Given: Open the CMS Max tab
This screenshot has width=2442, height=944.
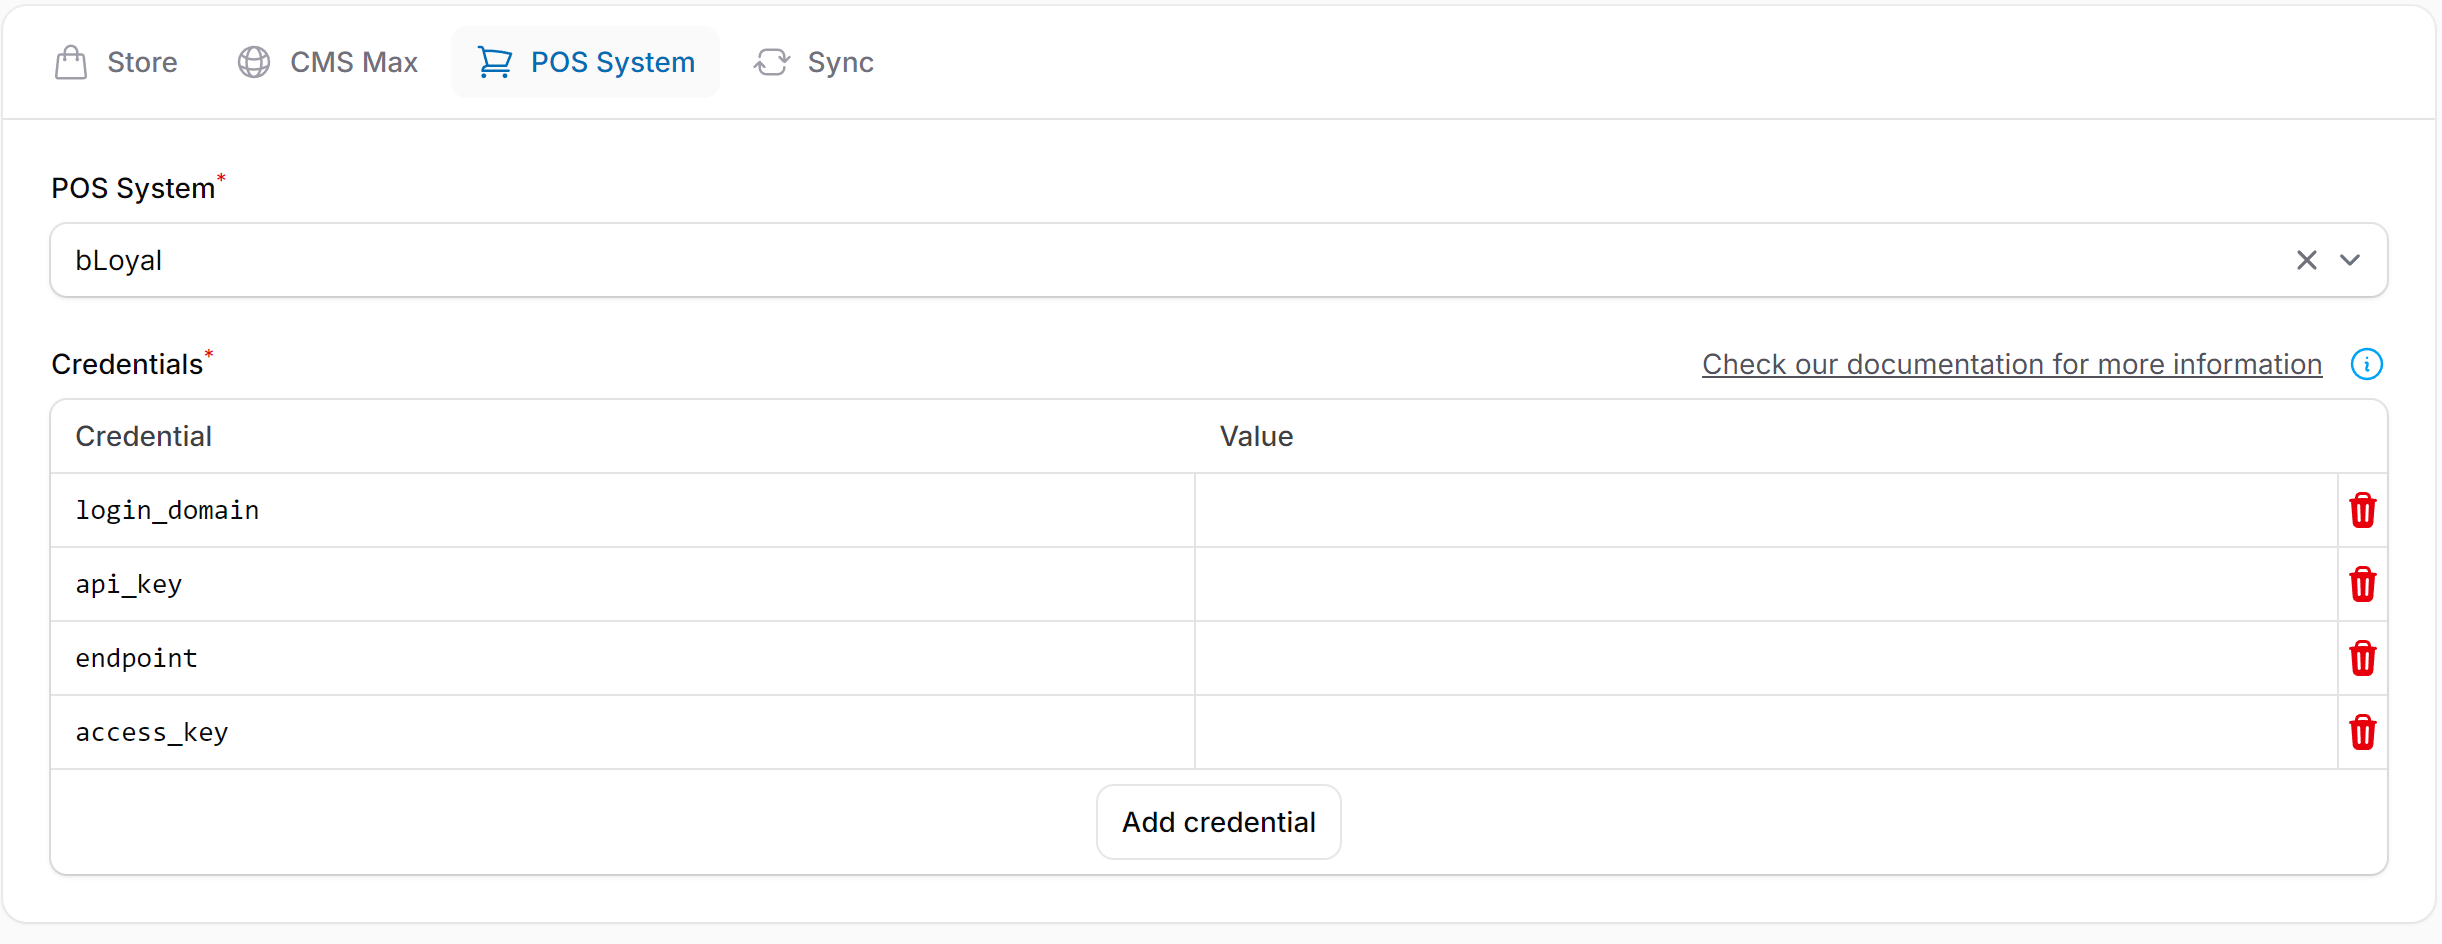Looking at the screenshot, I should click(x=328, y=62).
